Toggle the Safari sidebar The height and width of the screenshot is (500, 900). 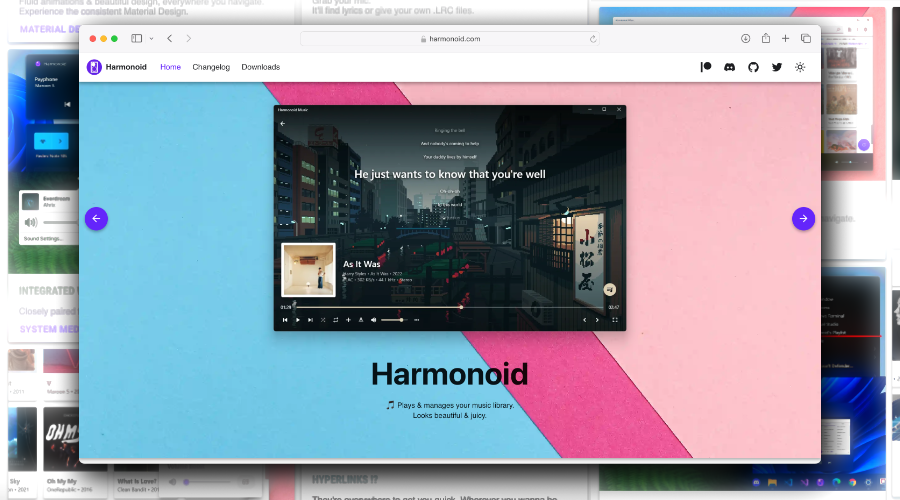pyautogui.click(x=137, y=38)
